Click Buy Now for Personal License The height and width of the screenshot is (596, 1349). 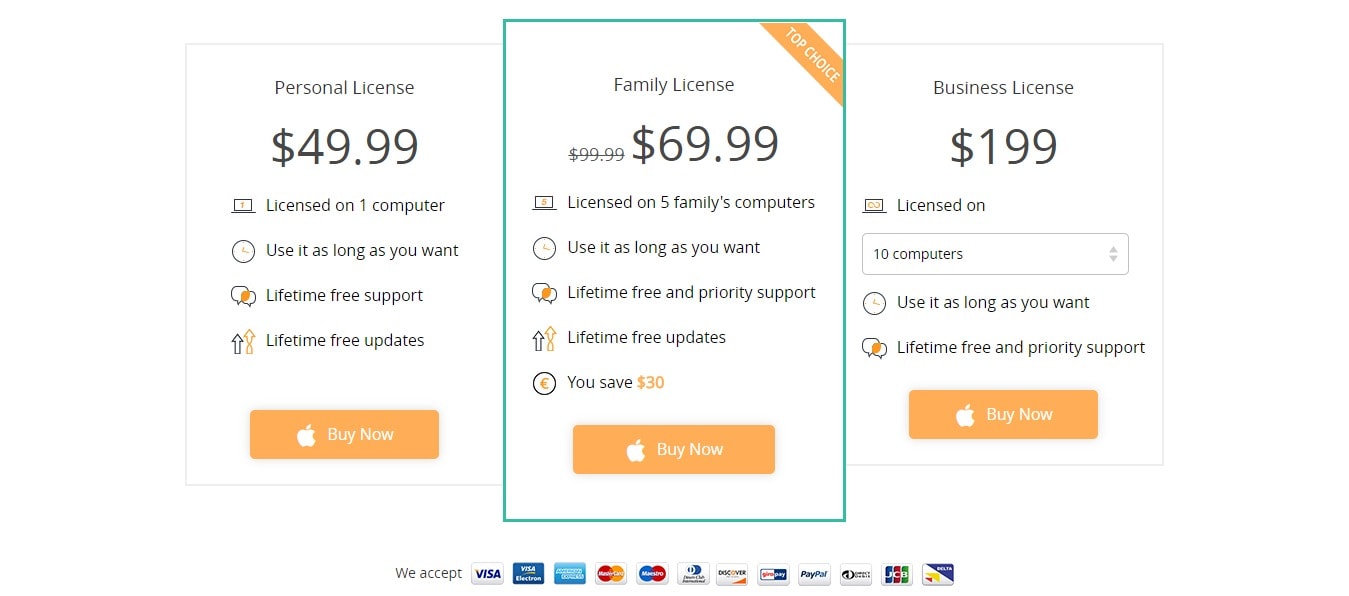coord(344,434)
